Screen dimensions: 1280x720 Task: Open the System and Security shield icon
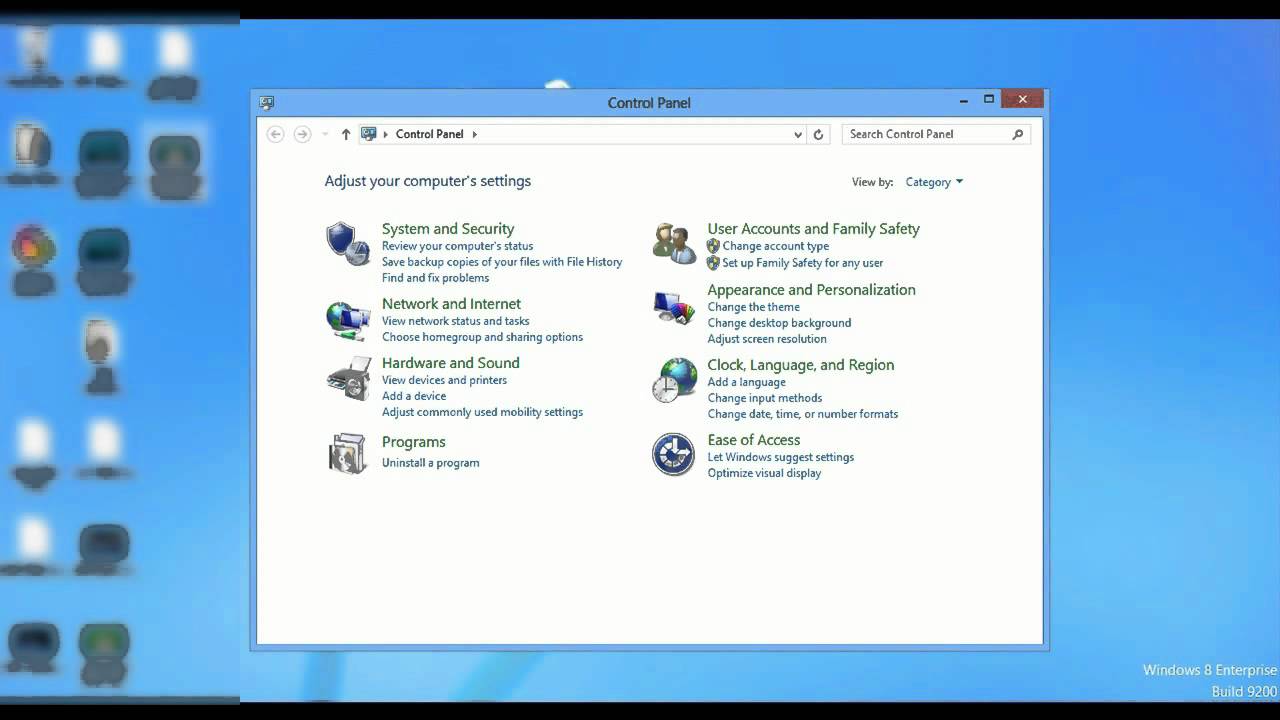click(x=348, y=244)
